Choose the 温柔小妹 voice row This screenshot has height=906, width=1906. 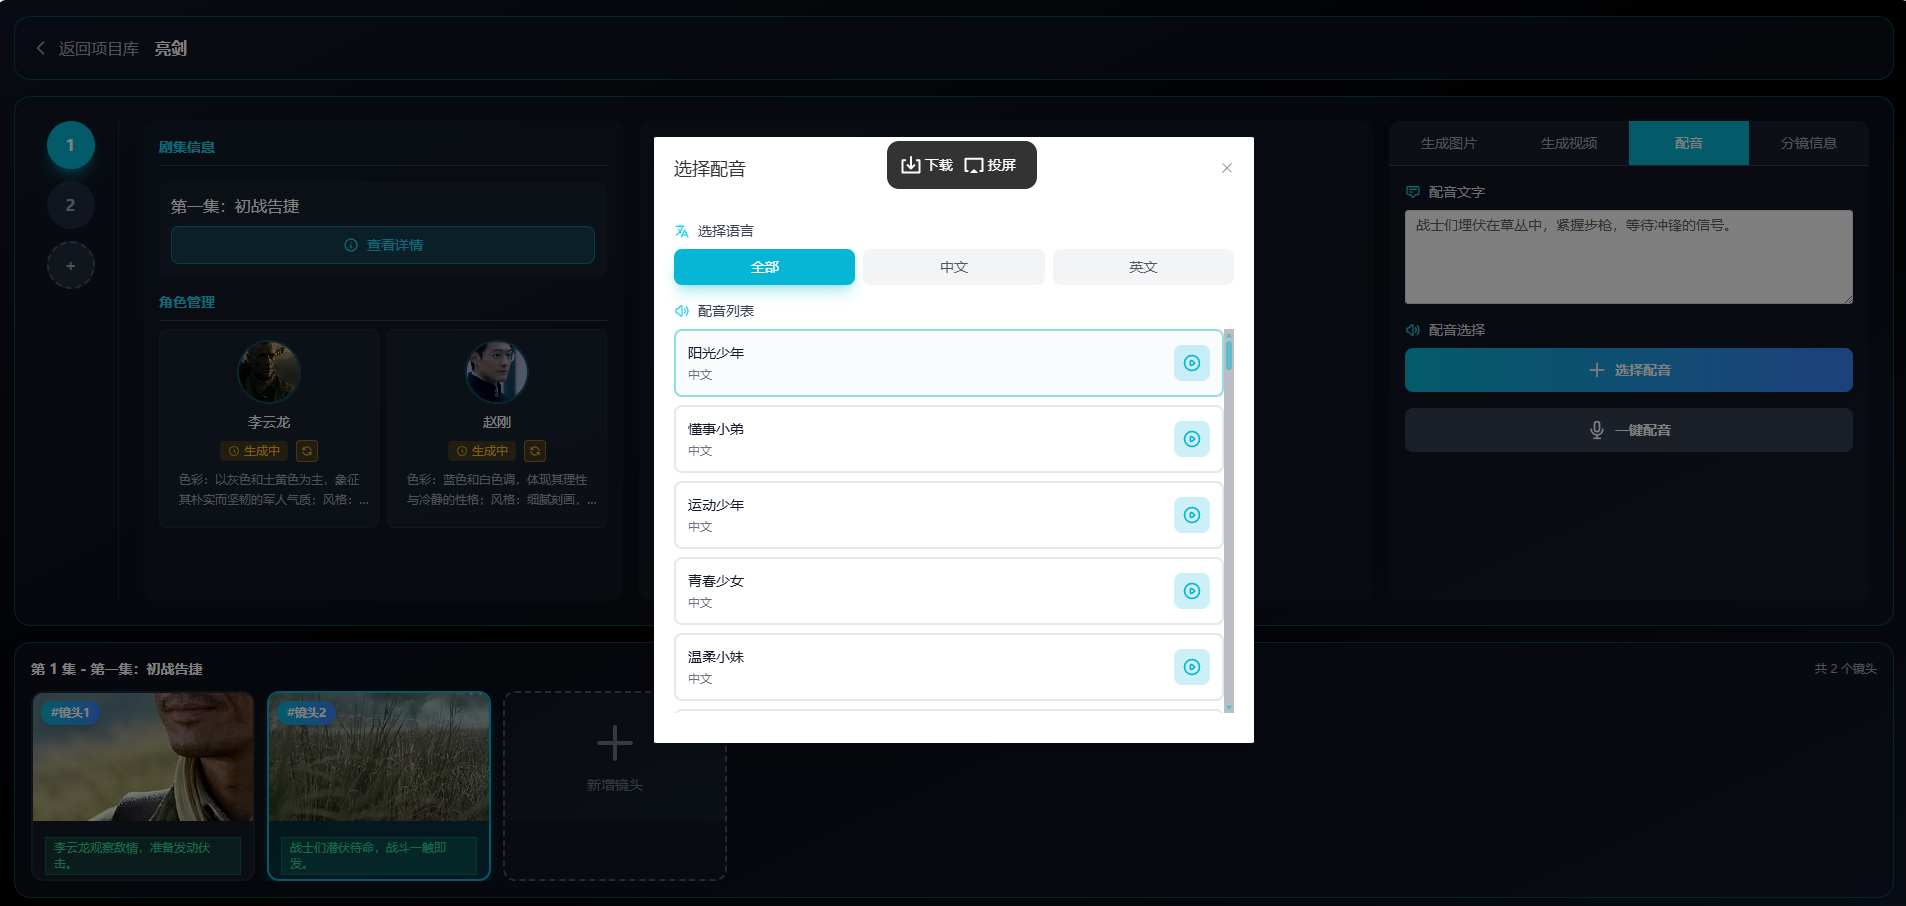pyautogui.click(x=948, y=667)
